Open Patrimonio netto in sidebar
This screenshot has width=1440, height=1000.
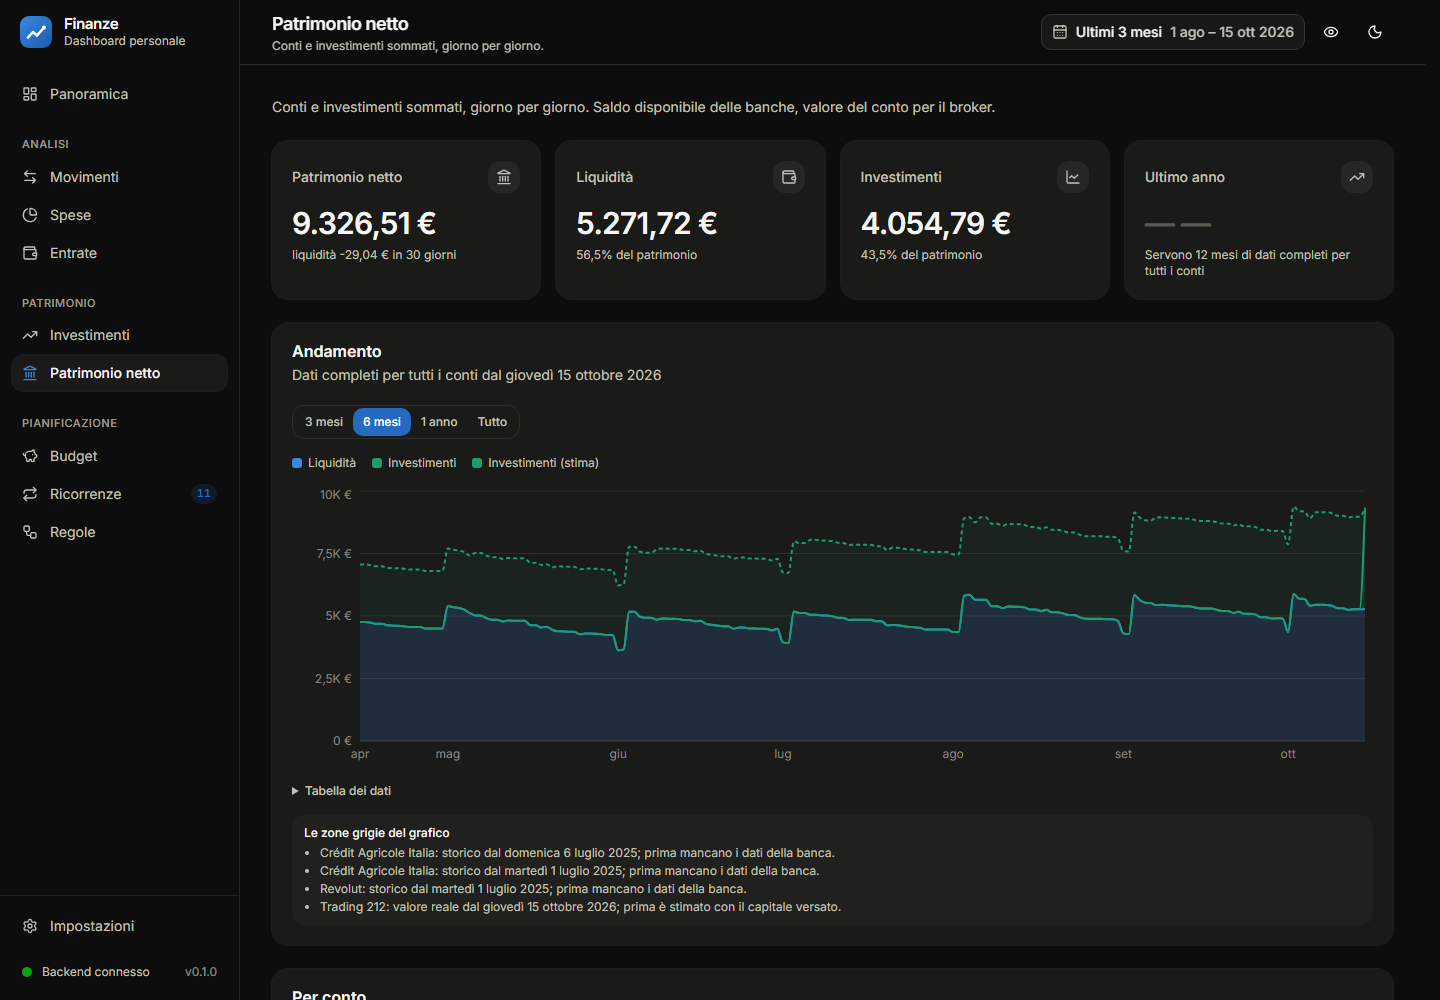[x=119, y=373]
